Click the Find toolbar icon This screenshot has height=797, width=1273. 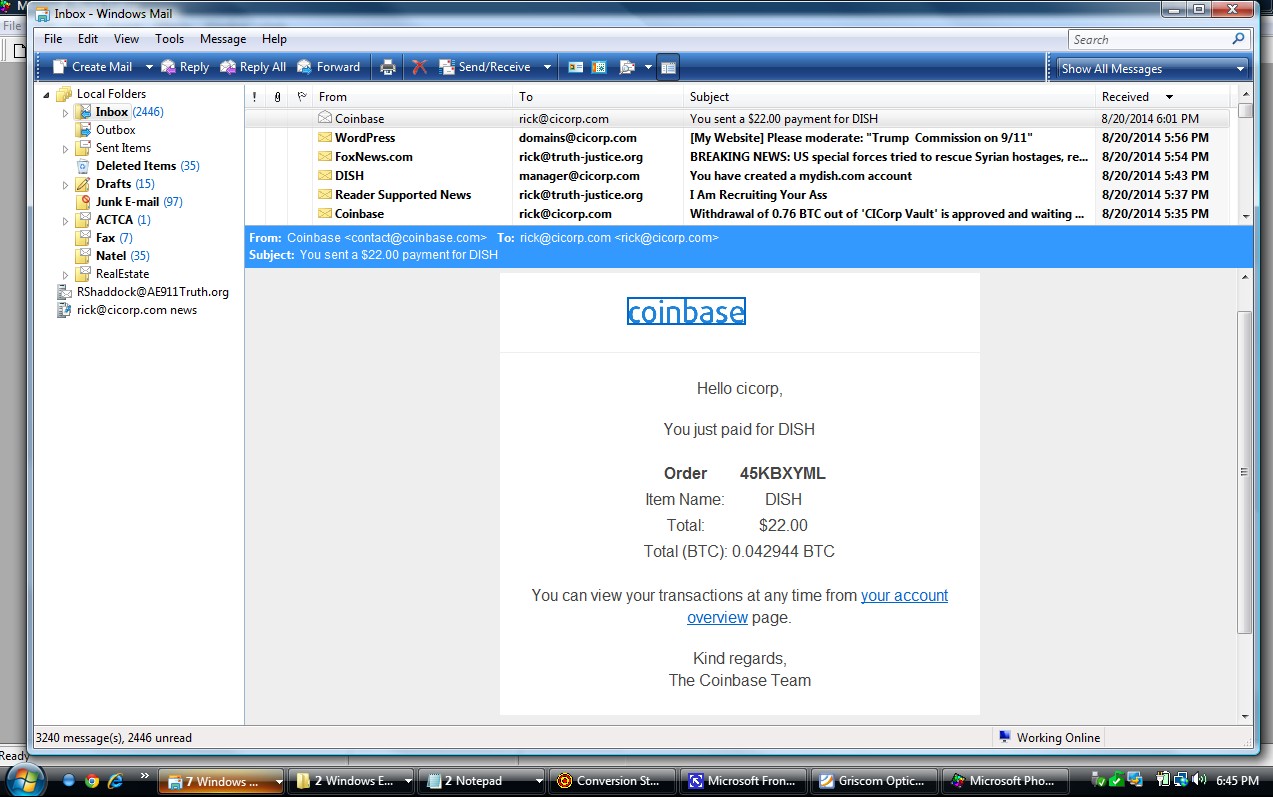pos(627,67)
